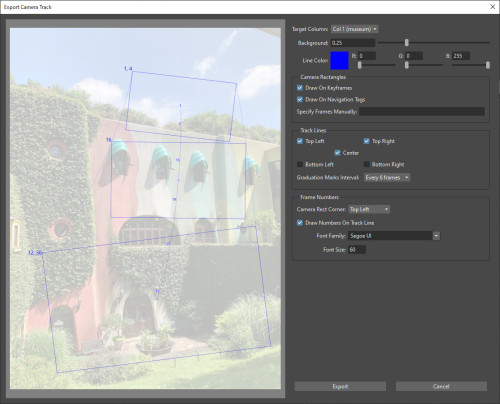
Task: Click the Cancel button
Action: 441,386
